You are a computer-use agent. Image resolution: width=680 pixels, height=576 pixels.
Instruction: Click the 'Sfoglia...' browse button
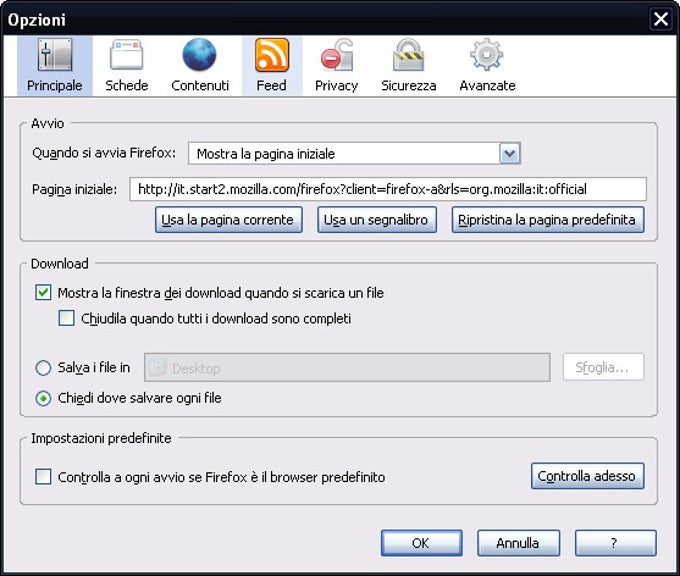click(603, 367)
